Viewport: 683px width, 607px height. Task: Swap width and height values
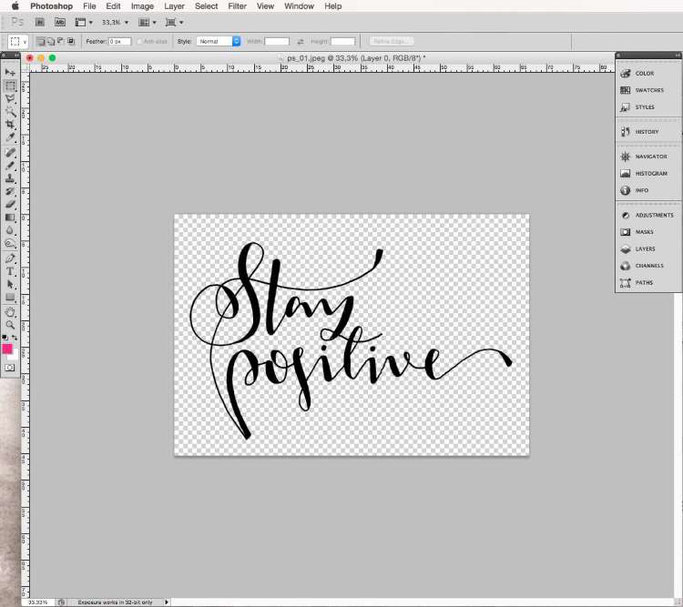tap(300, 41)
